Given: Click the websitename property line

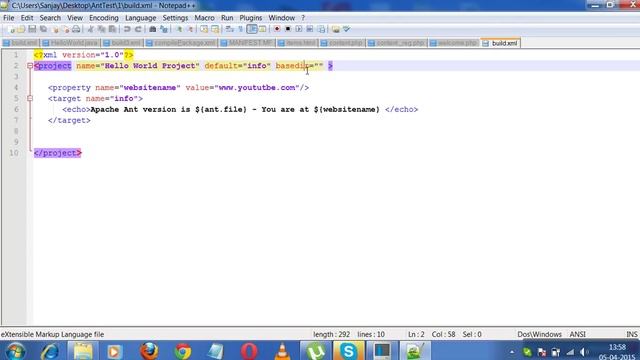Looking at the screenshot, I should (x=178, y=88).
